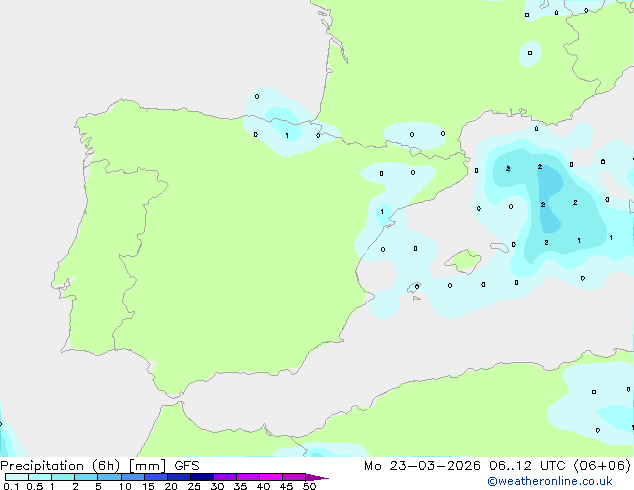Select the 0.1–0.5 mm legend swatch

[17, 477]
